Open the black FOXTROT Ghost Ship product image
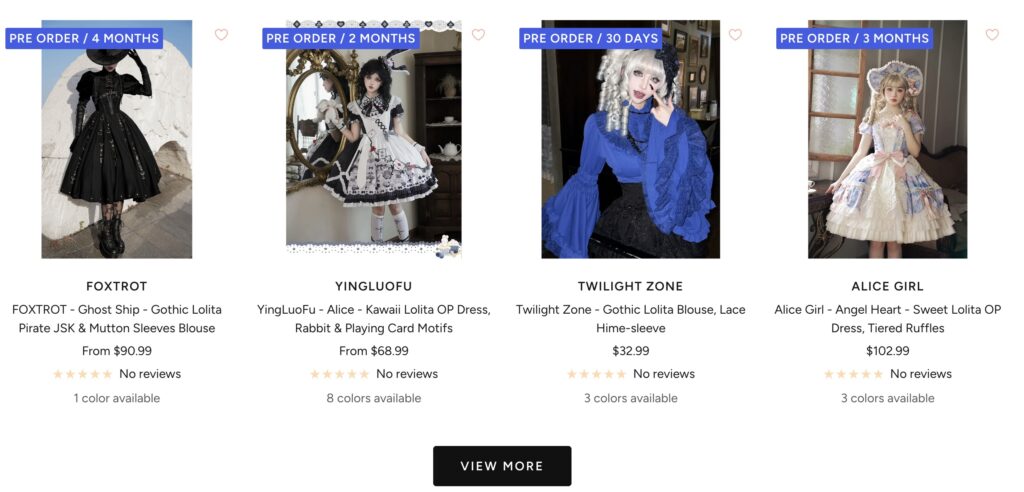 coord(117,139)
